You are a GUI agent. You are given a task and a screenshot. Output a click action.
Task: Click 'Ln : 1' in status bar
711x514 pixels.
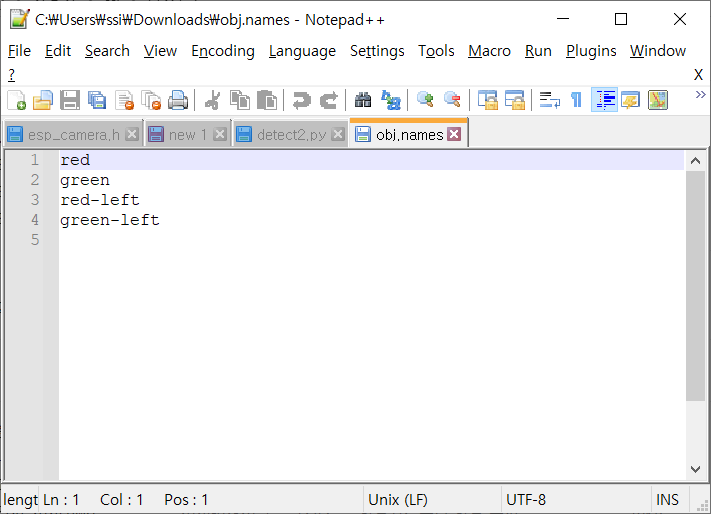point(61,499)
